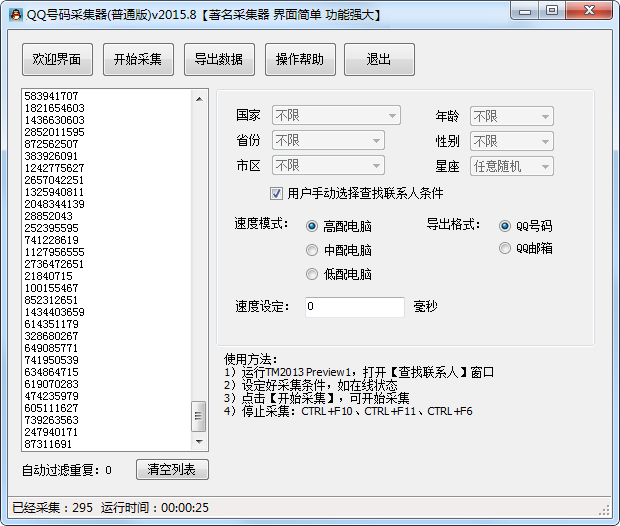Toggle 用户手动选择查找联系人条件 checkbox

point(277,193)
